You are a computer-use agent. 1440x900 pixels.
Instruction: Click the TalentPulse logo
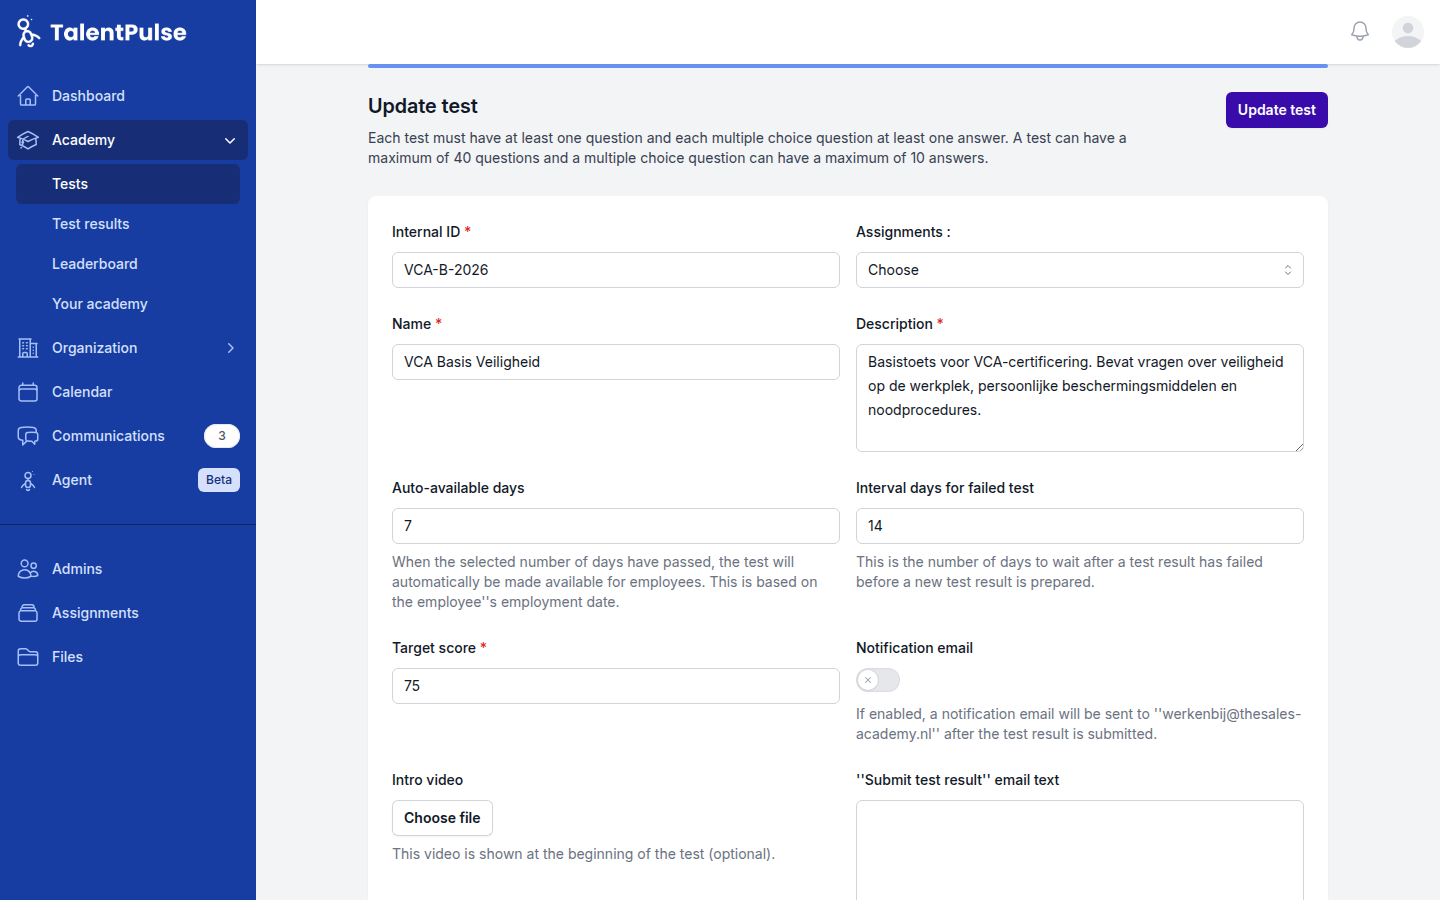point(102,32)
